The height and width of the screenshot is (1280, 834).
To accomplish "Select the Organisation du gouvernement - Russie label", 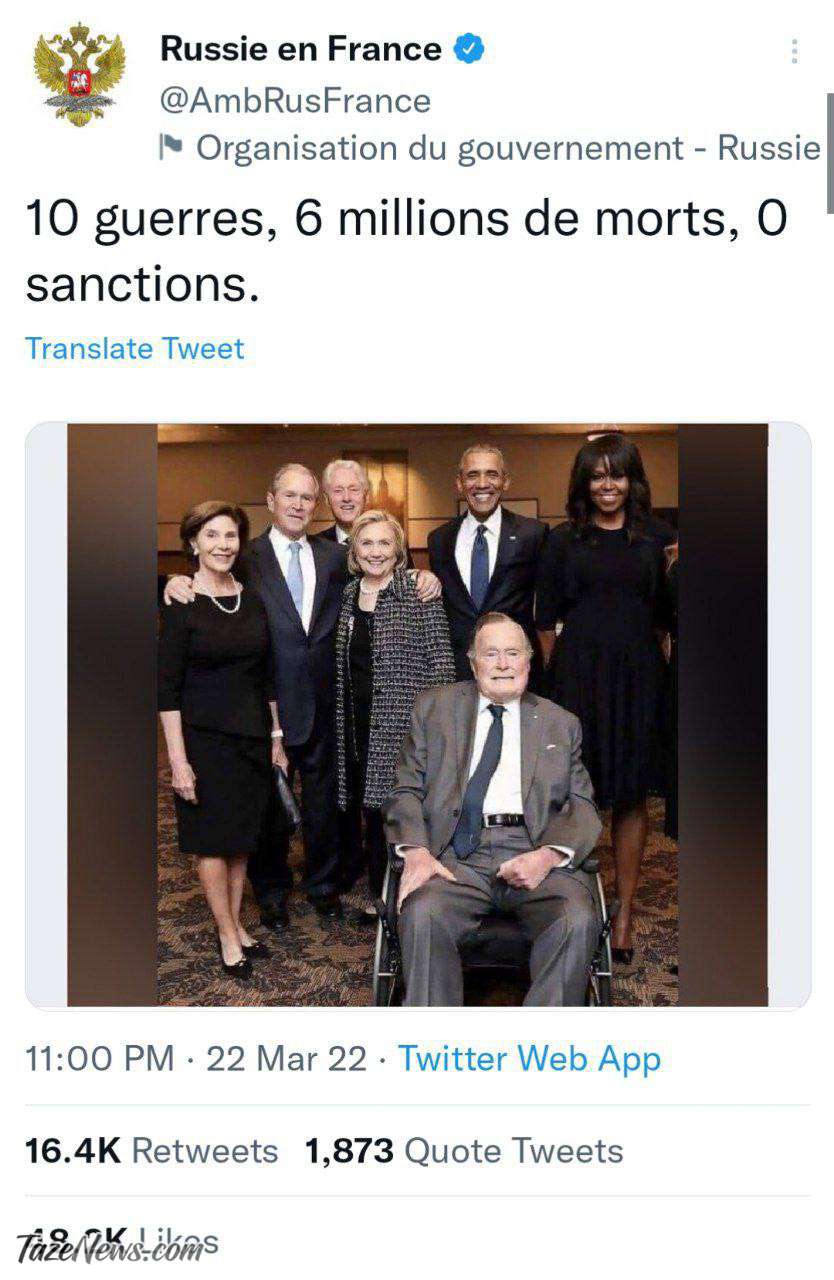I will click(508, 148).
